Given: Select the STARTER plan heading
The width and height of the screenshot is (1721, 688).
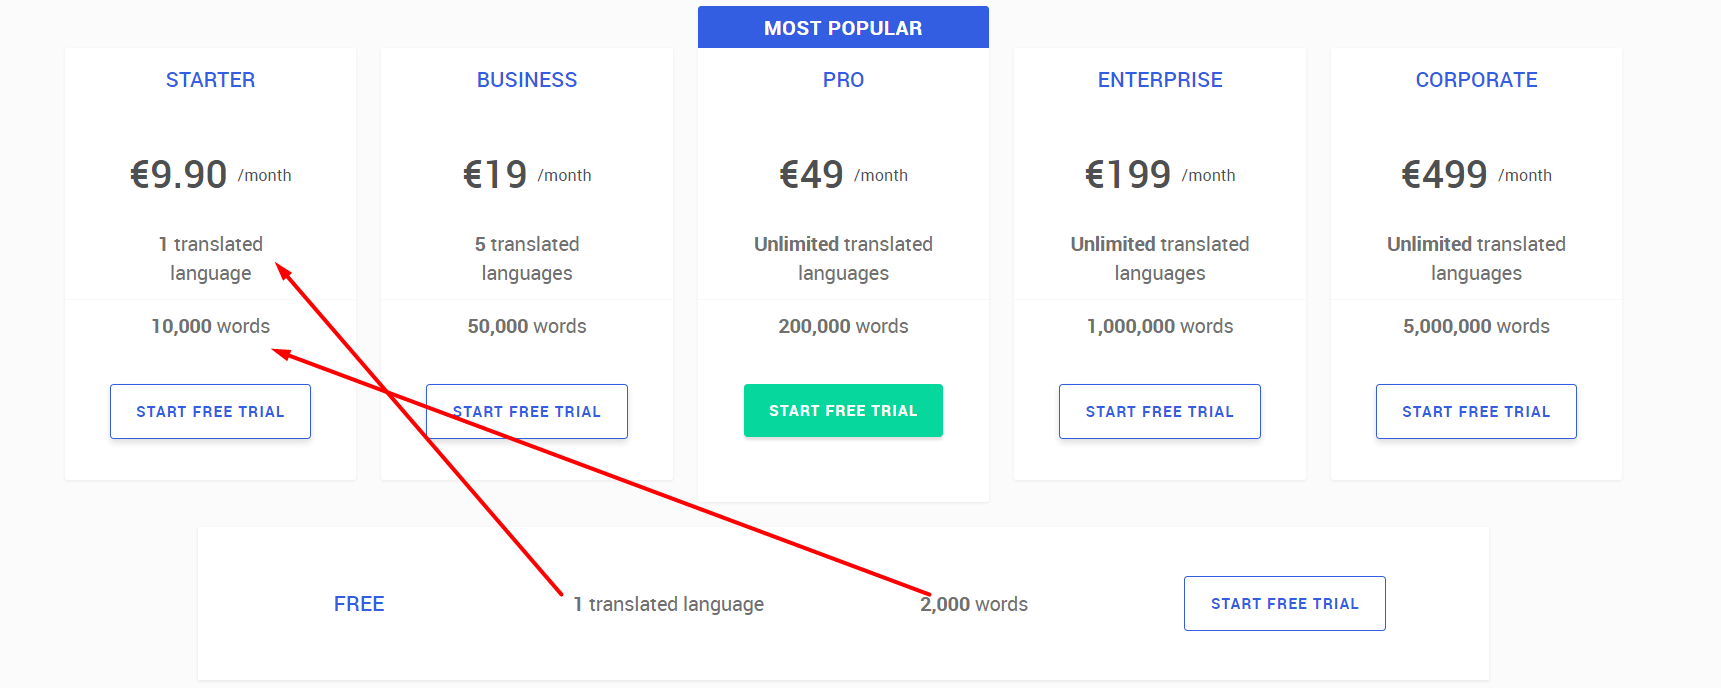Looking at the screenshot, I should pyautogui.click(x=210, y=80).
